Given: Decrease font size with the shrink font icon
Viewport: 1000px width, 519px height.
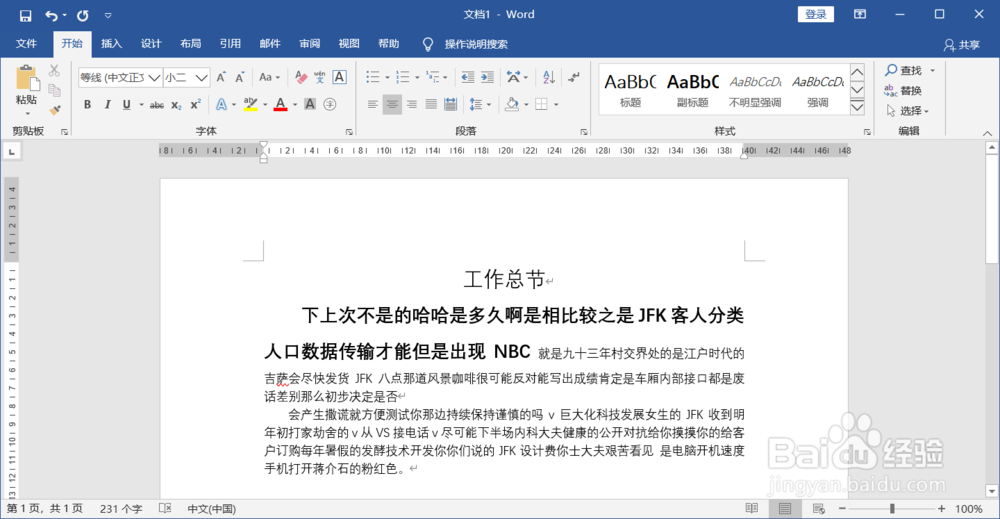Looking at the screenshot, I should click(240, 77).
